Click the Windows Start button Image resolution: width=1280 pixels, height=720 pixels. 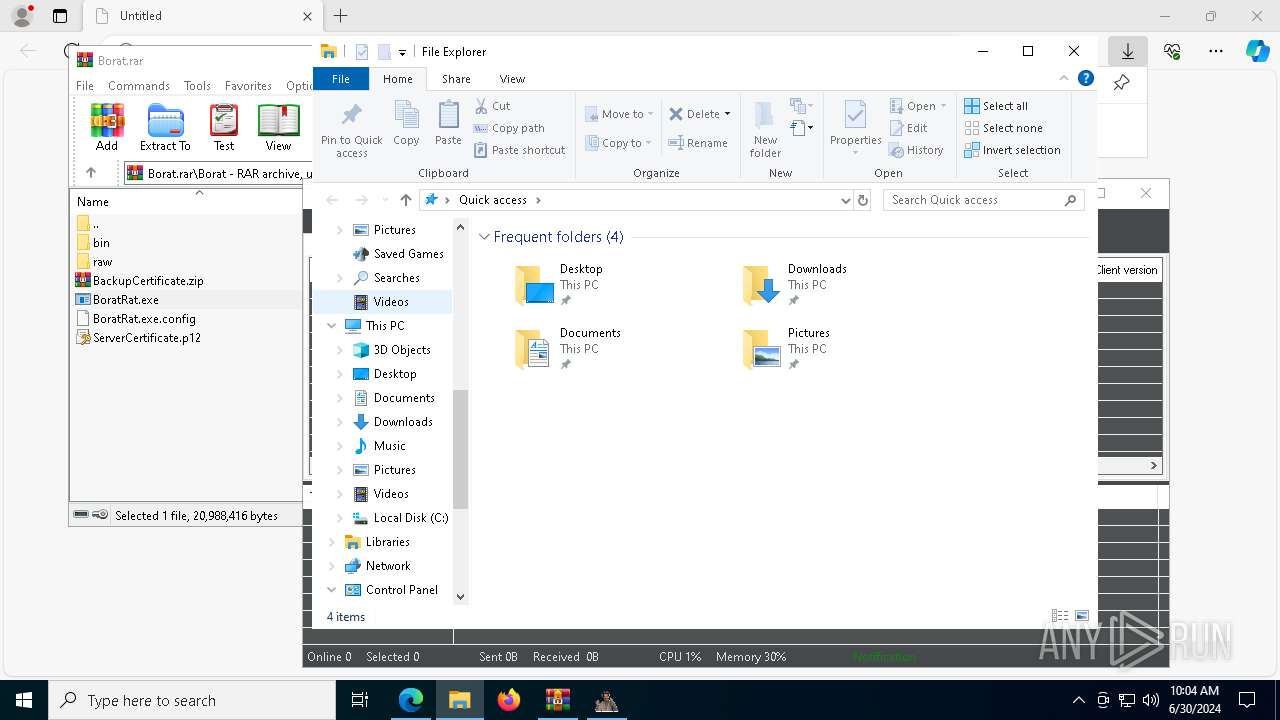pos(24,700)
